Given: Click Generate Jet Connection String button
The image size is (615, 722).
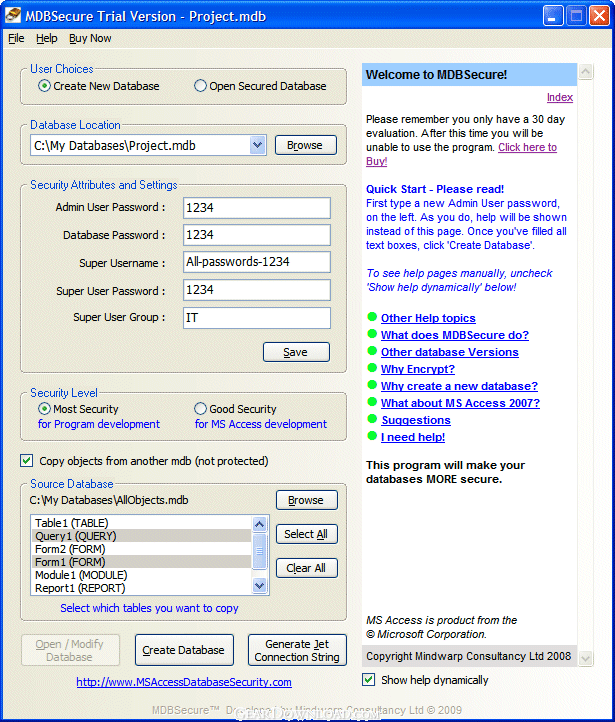Looking at the screenshot, I should point(297,650).
